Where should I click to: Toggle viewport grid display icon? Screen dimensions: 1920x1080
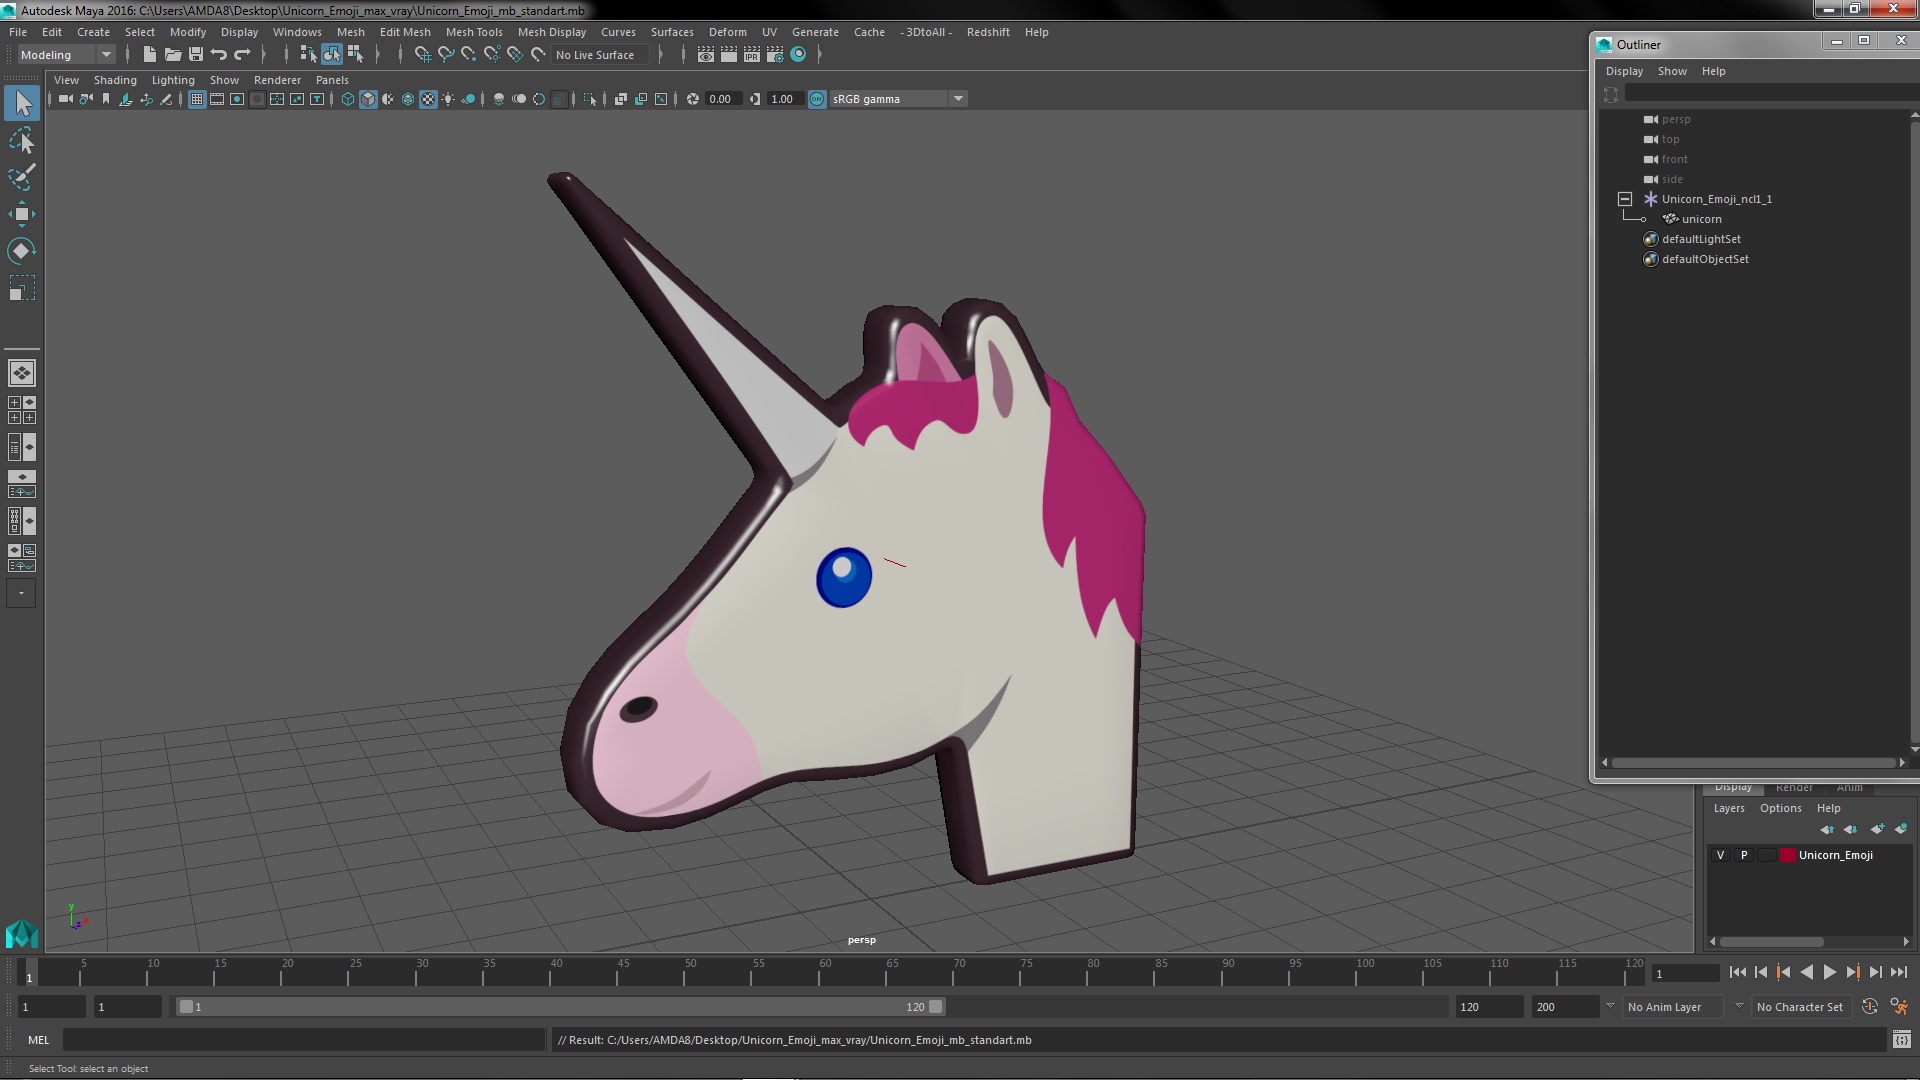[x=197, y=99]
